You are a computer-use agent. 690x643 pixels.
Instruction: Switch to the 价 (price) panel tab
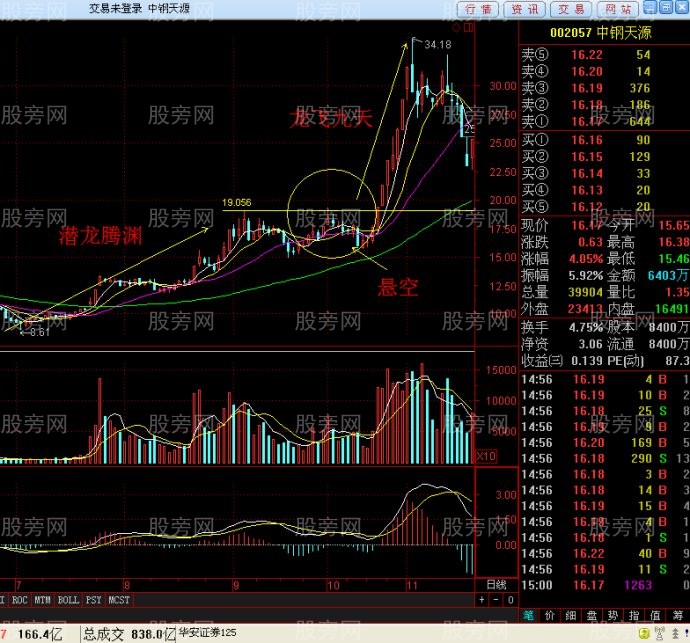(550, 615)
